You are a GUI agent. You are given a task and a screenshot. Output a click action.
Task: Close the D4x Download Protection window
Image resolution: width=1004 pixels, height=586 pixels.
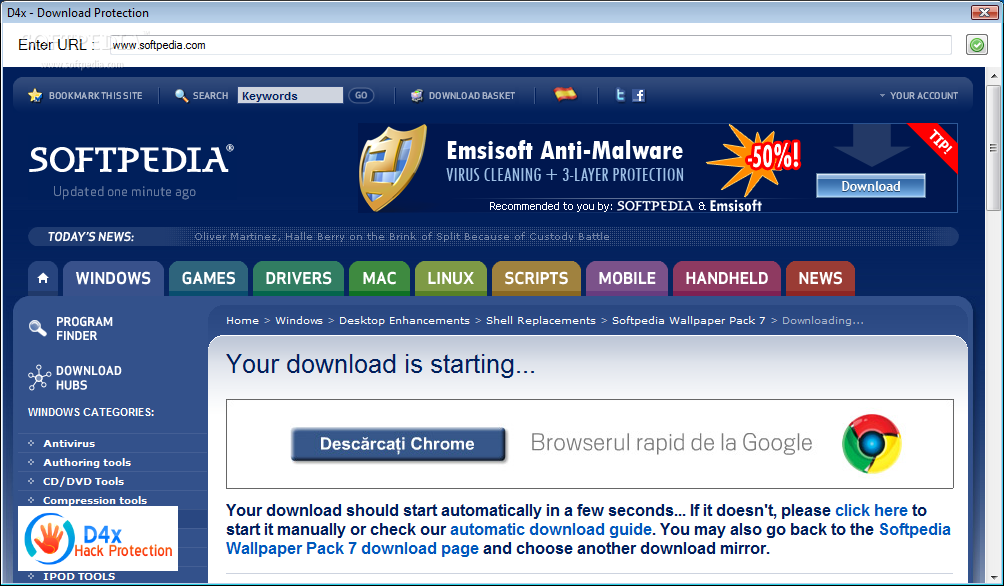pyautogui.click(x=984, y=12)
